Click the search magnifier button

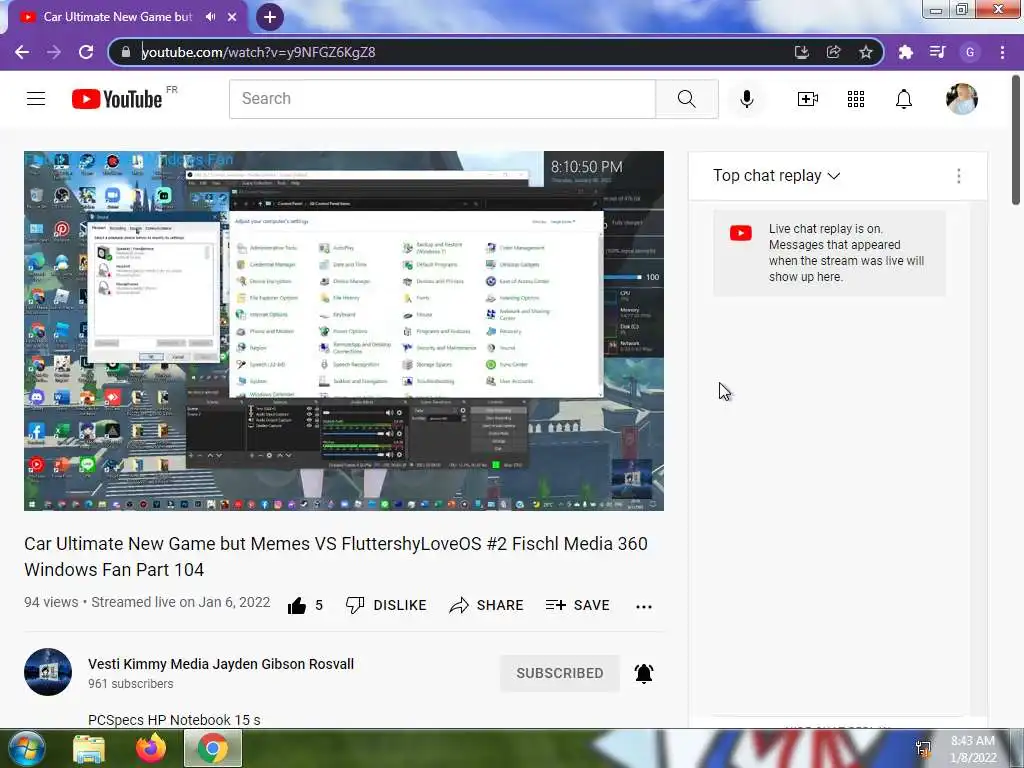[x=686, y=99]
